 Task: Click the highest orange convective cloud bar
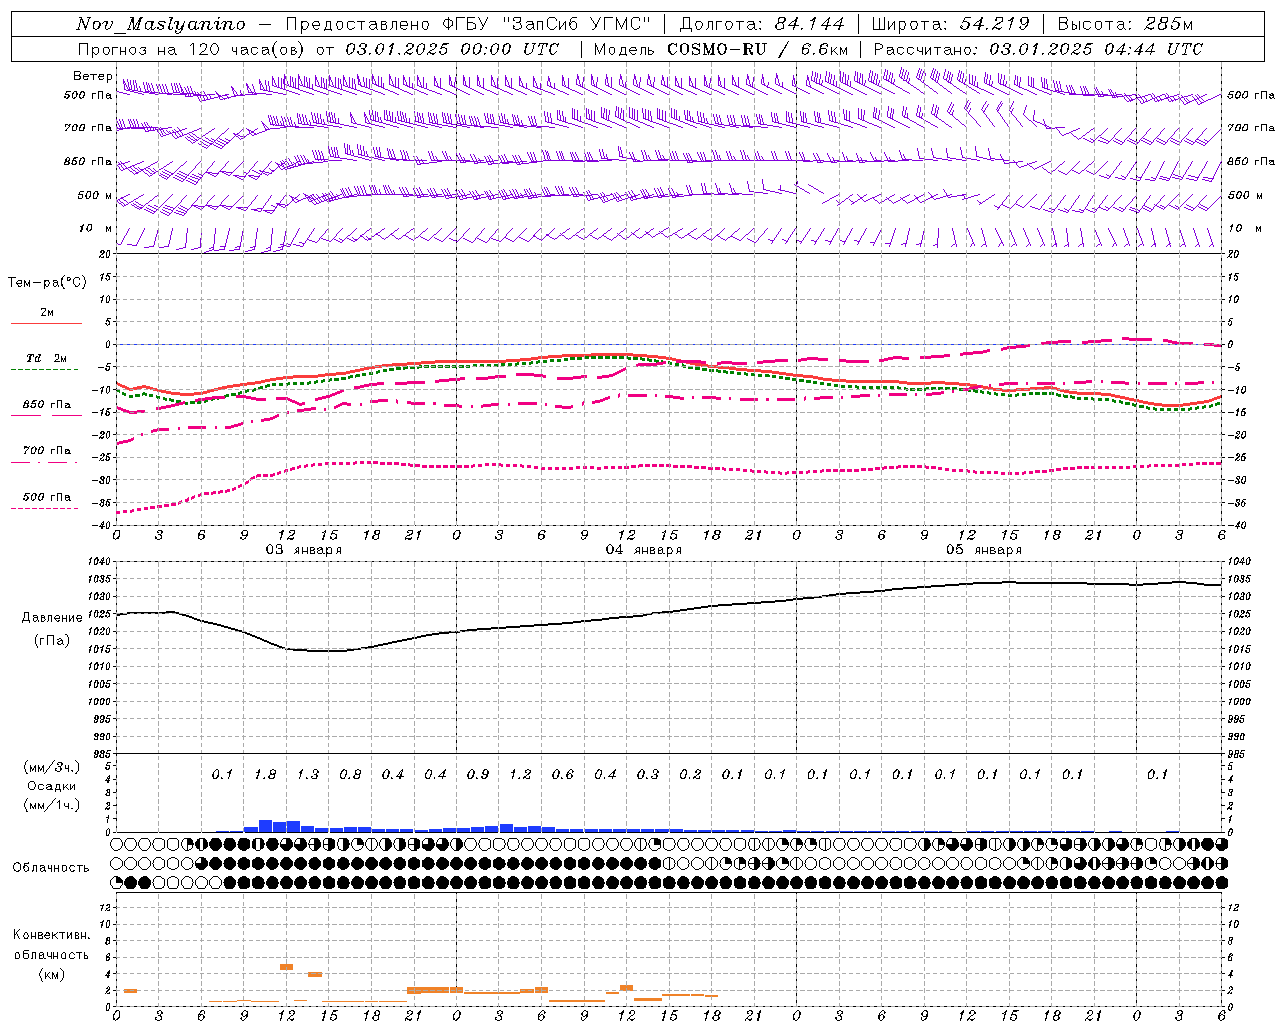pos(286,967)
